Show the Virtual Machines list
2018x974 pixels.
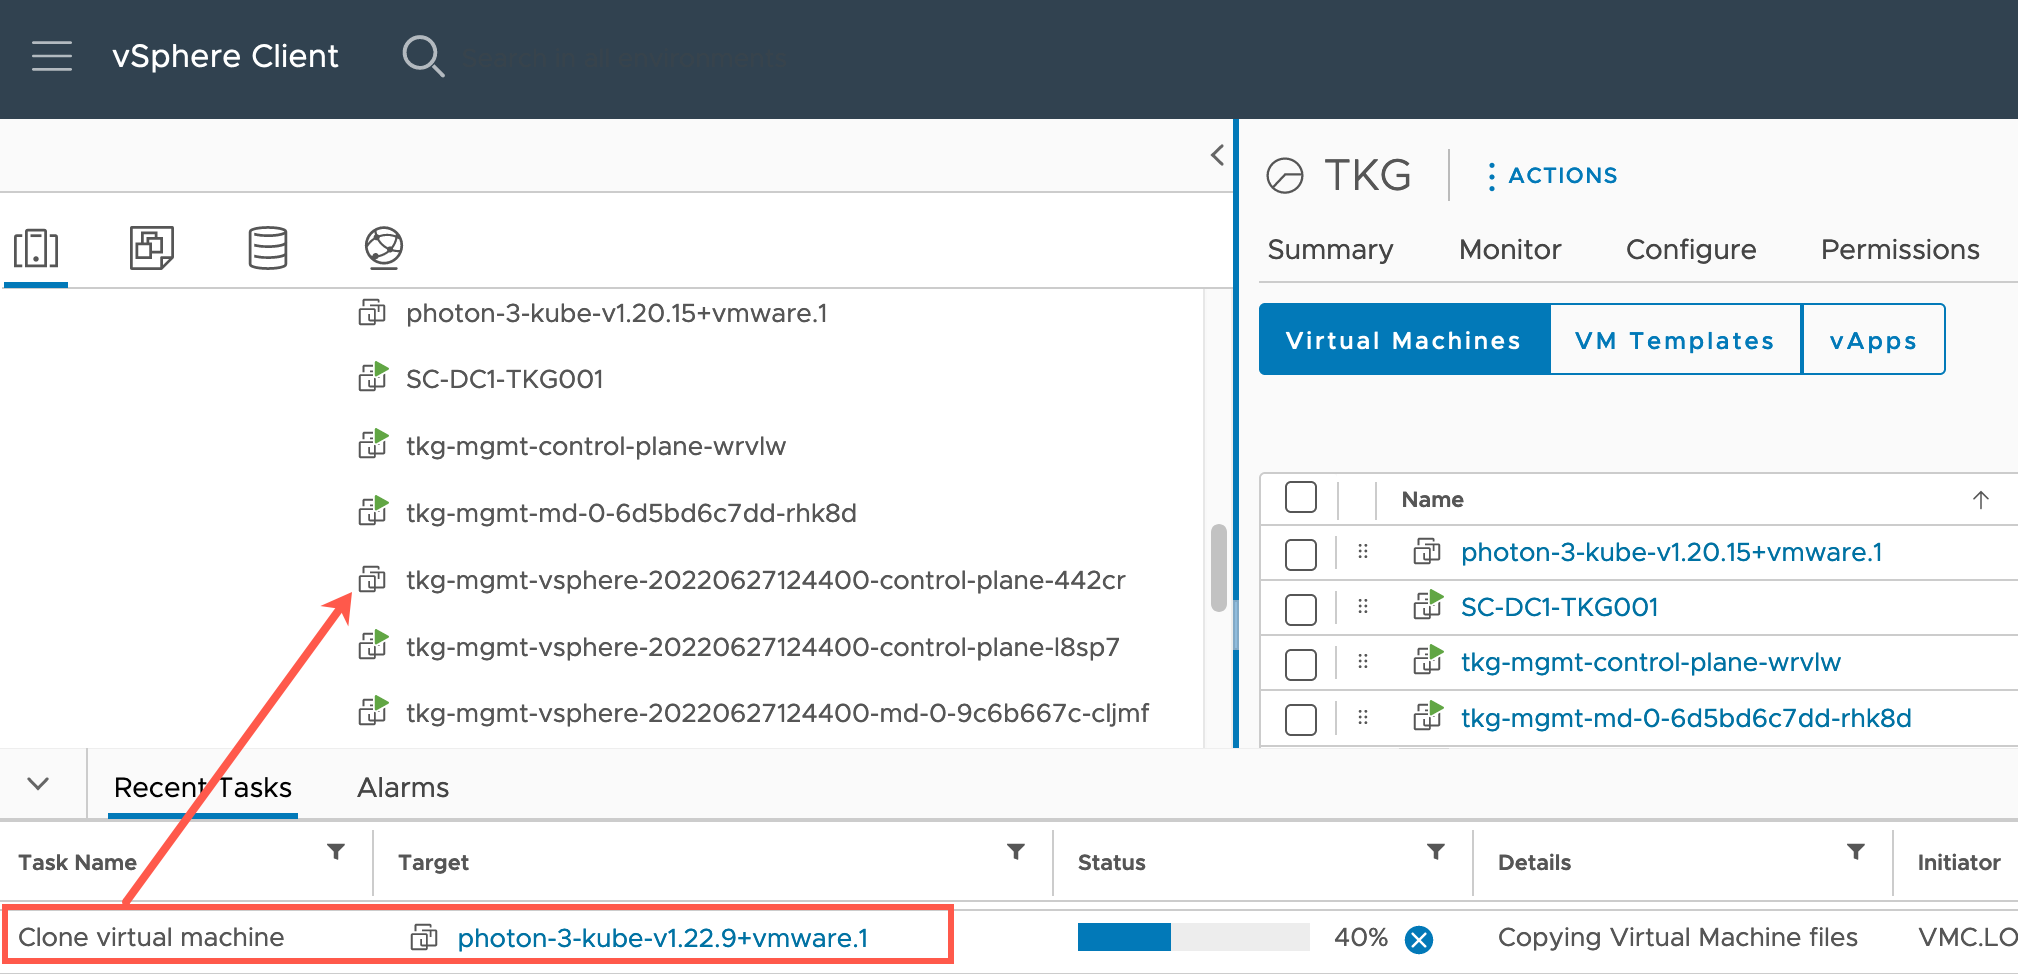coord(1404,340)
